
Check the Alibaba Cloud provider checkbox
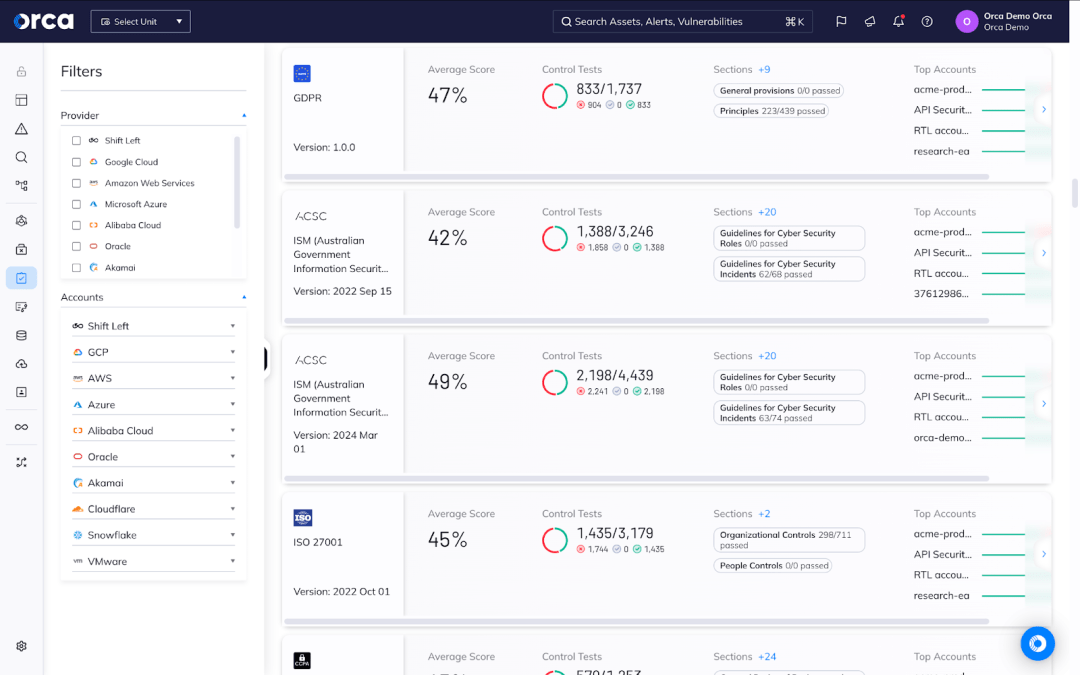click(x=76, y=225)
